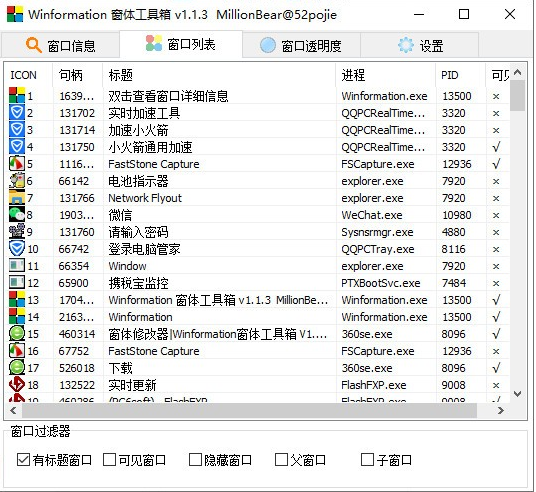Click the PTXBootSvc.exe process cell
This screenshot has width=536, height=492.
tap(381, 283)
